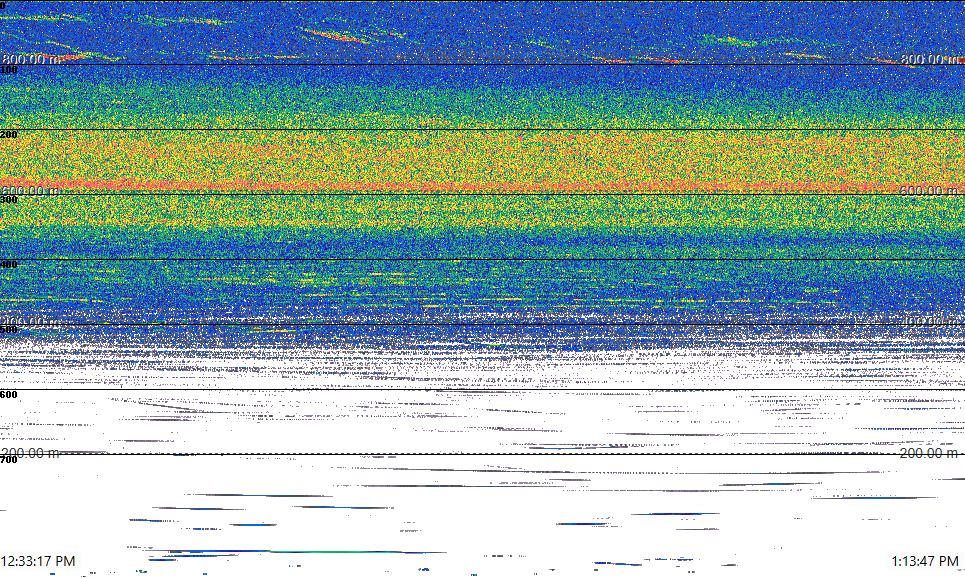Click the right 200.00 m range label
The height and width of the screenshot is (578, 965).
click(930, 453)
